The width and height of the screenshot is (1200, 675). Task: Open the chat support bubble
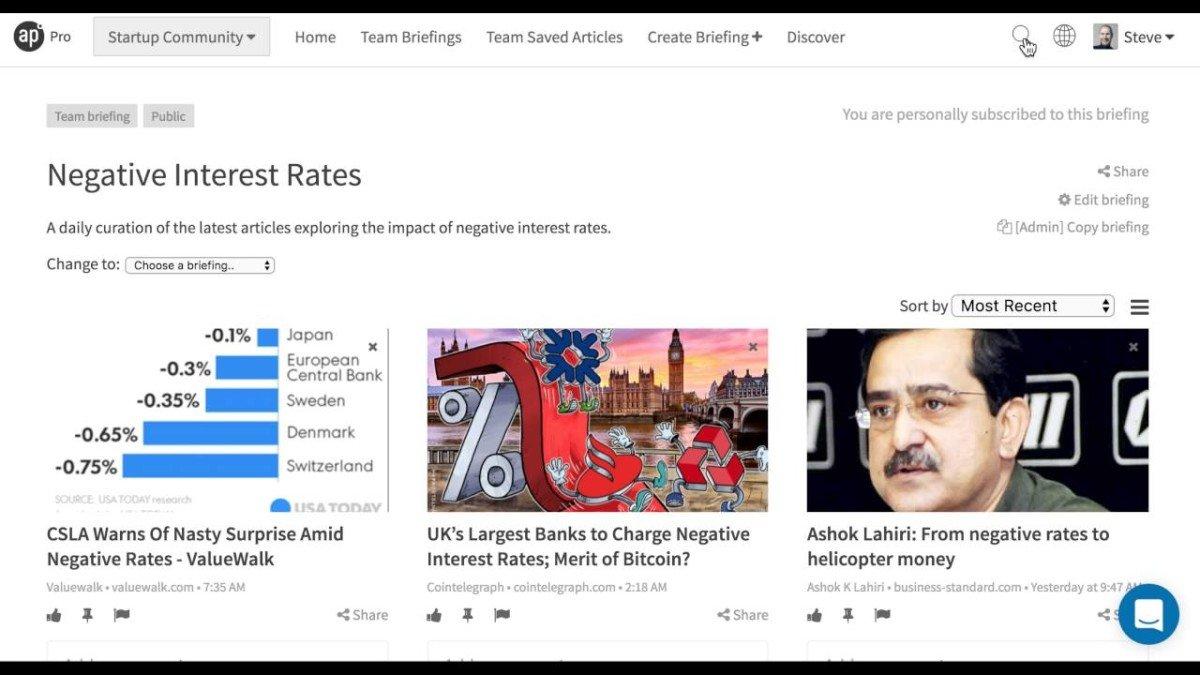tap(1148, 614)
